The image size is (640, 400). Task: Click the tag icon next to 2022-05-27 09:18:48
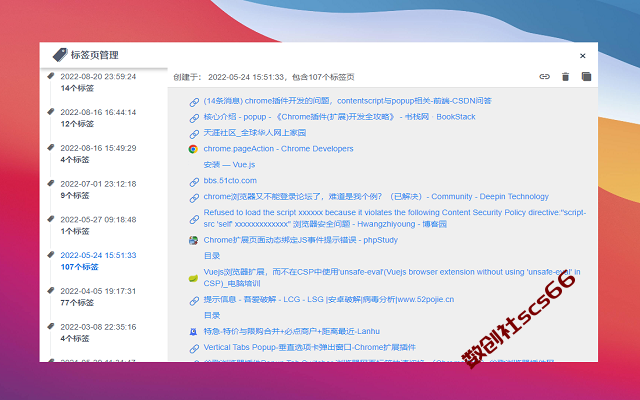[51, 219]
